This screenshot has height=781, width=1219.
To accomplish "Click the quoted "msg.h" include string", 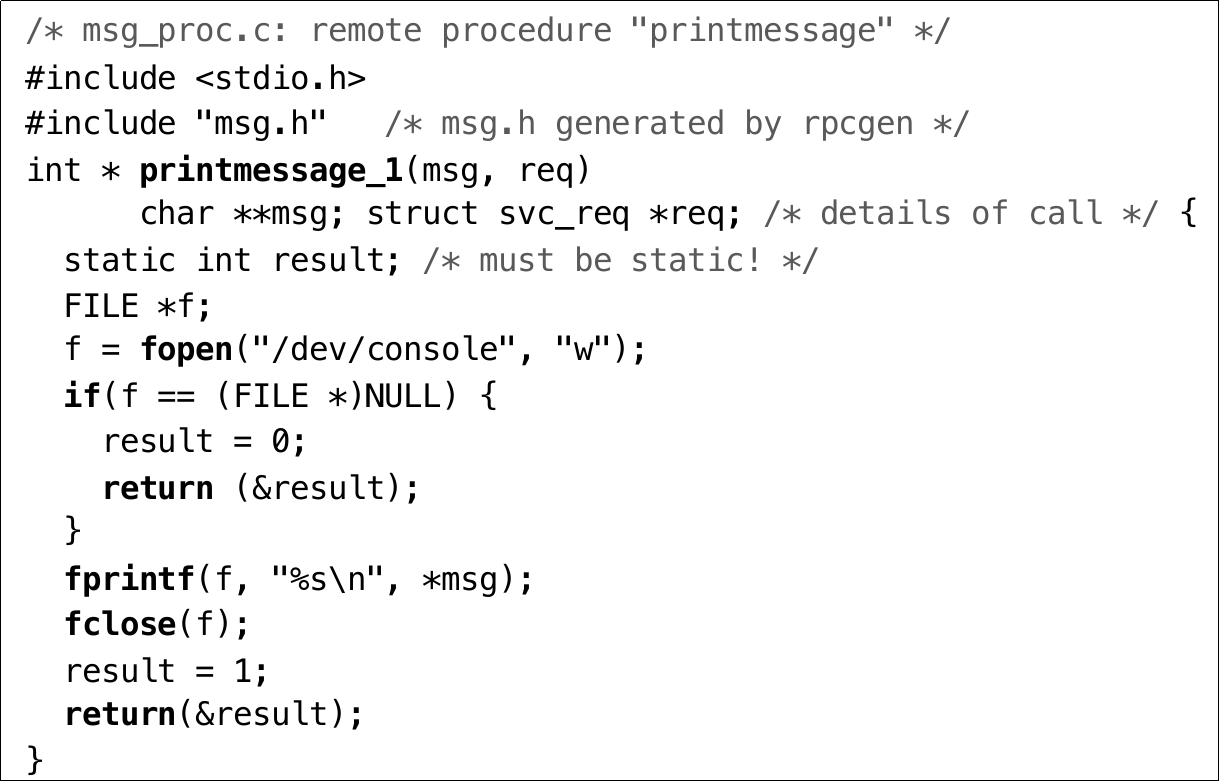I will [x=260, y=124].
